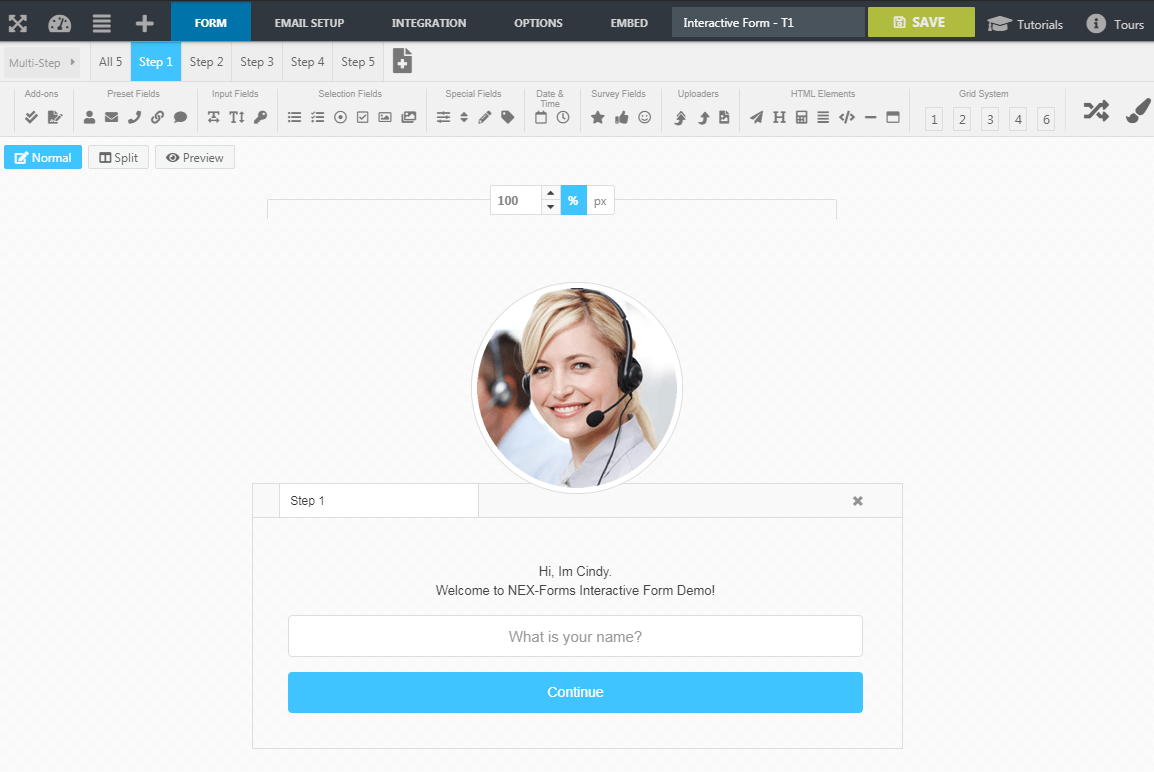Increase the form width value stepper
This screenshot has height=772, width=1154.
tap(551, 193)
